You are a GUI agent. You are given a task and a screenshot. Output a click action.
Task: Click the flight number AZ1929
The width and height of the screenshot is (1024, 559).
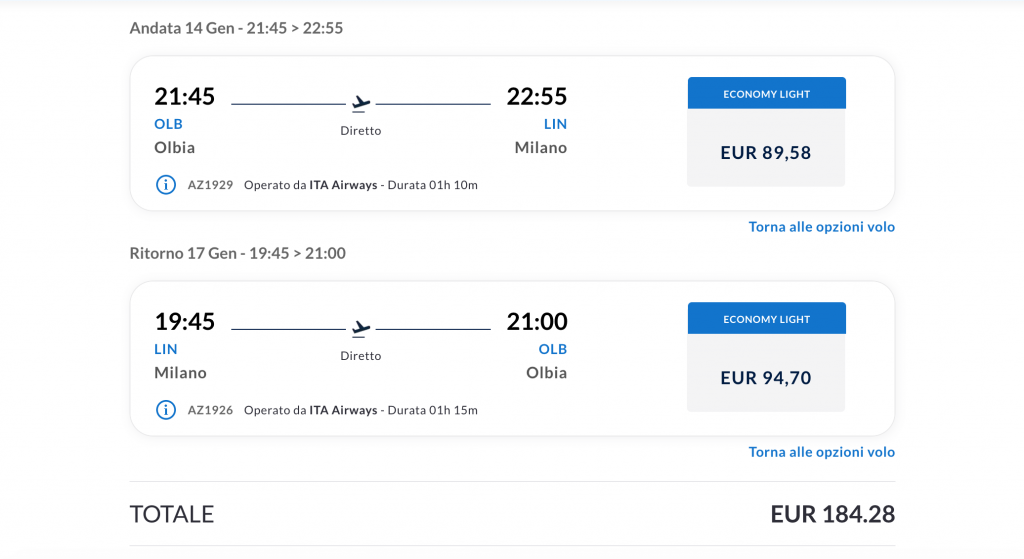point(210,185)
